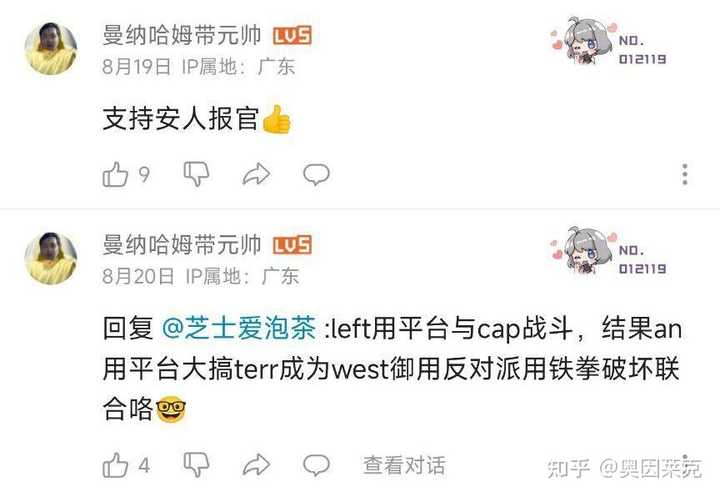Open the 查看对话 conversation link
Screen dimensions: 720x497
[x=405, y=465]
